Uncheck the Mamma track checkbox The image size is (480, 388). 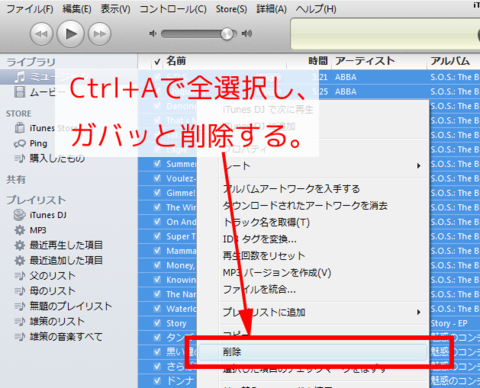[x=157, y=251]
